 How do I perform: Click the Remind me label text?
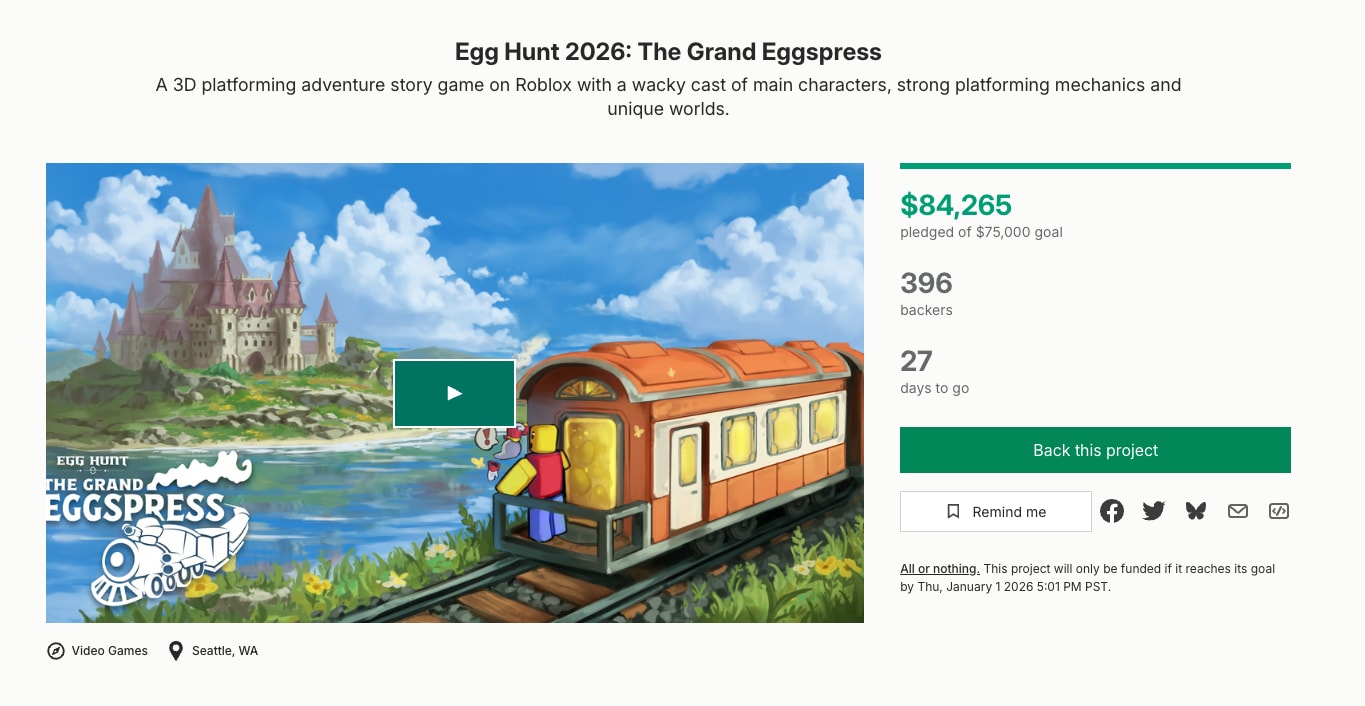(x=1009, y=512)
